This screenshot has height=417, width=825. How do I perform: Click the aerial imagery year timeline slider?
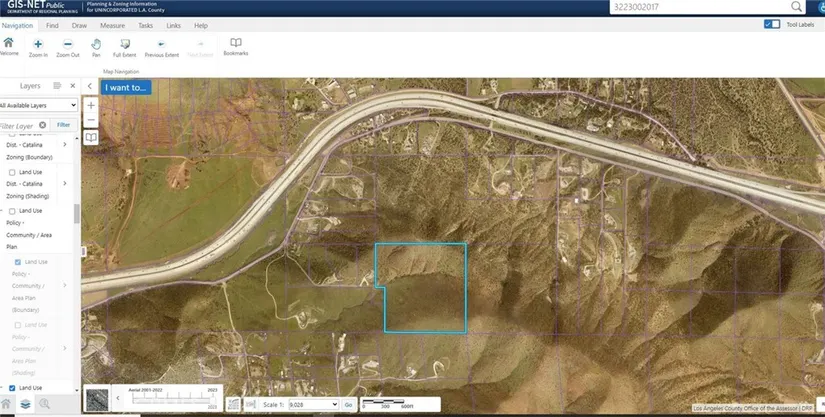(169, 400)
